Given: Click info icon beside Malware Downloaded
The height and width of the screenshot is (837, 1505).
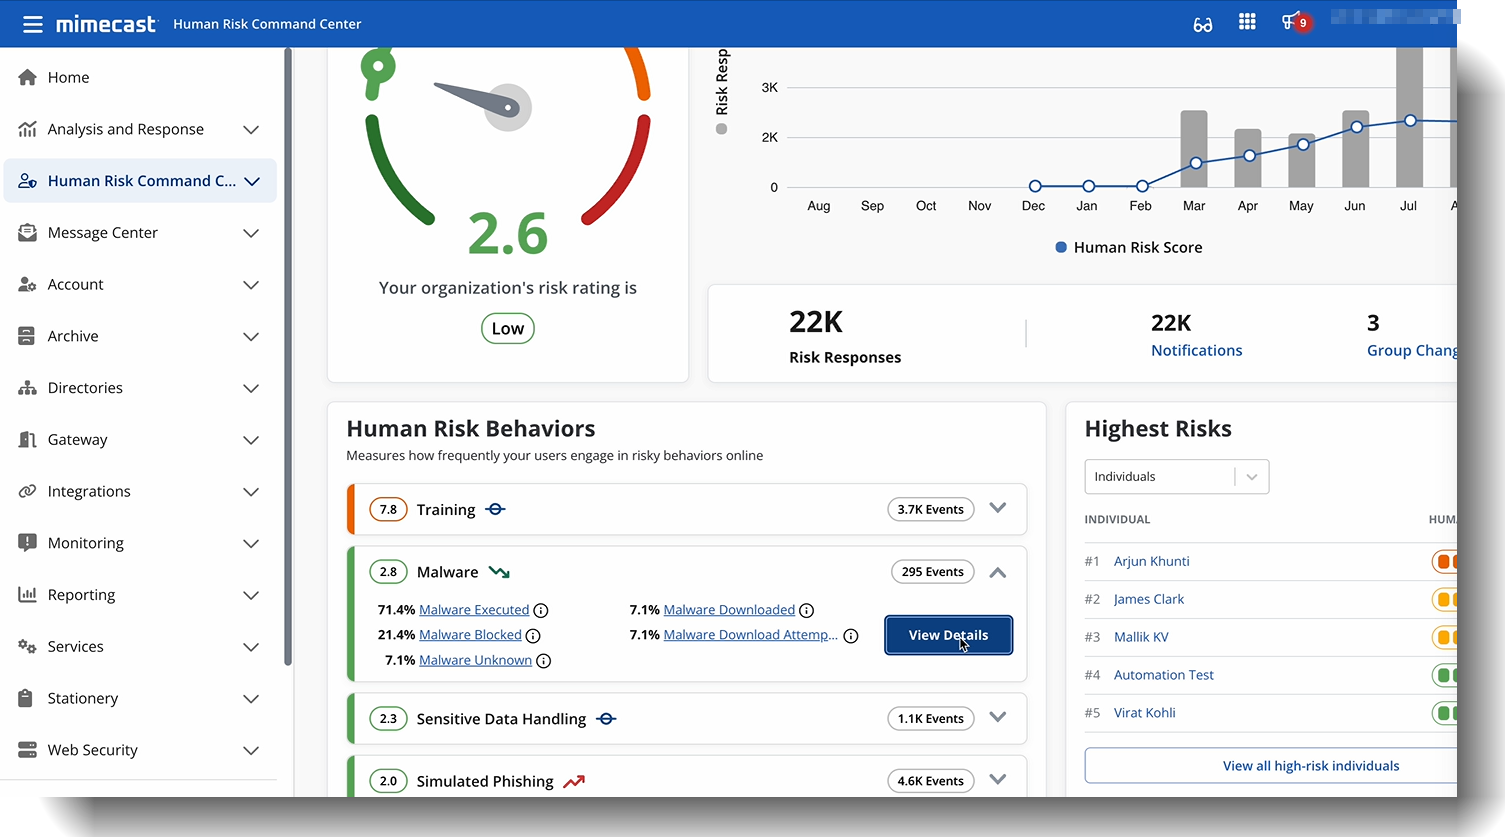Looking at the screenshot, I should pos(807,610).
